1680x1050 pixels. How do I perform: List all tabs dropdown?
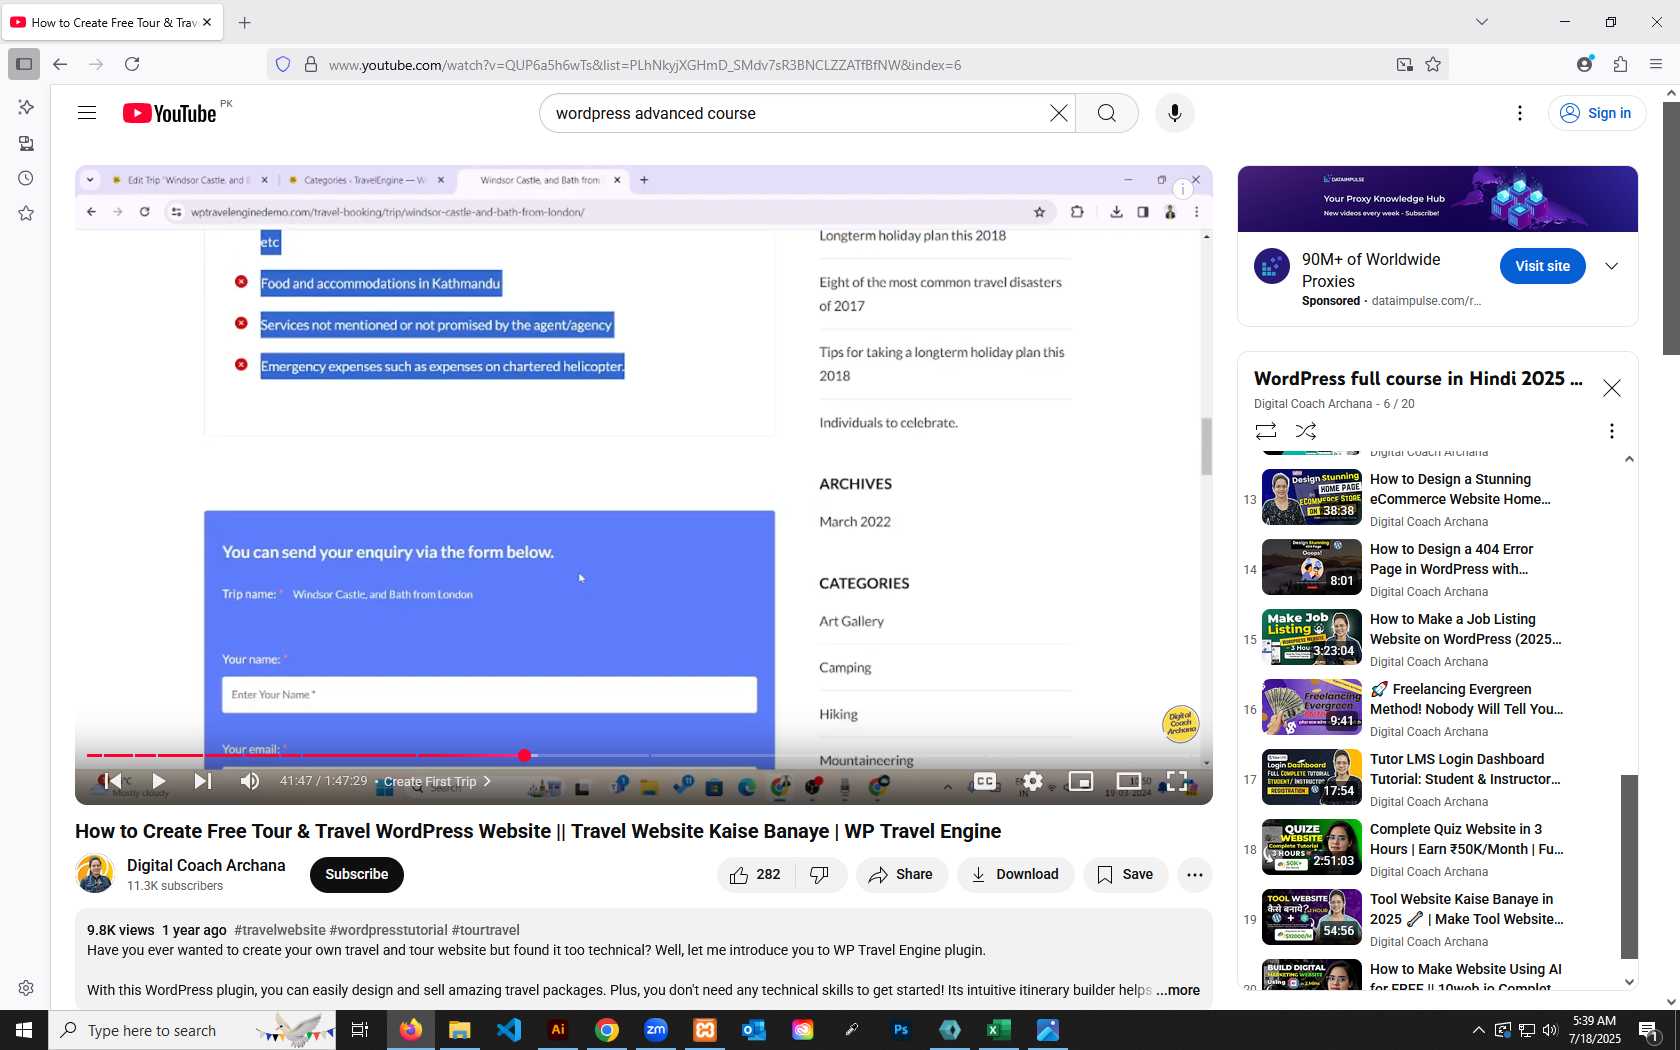coord(1482,22)
